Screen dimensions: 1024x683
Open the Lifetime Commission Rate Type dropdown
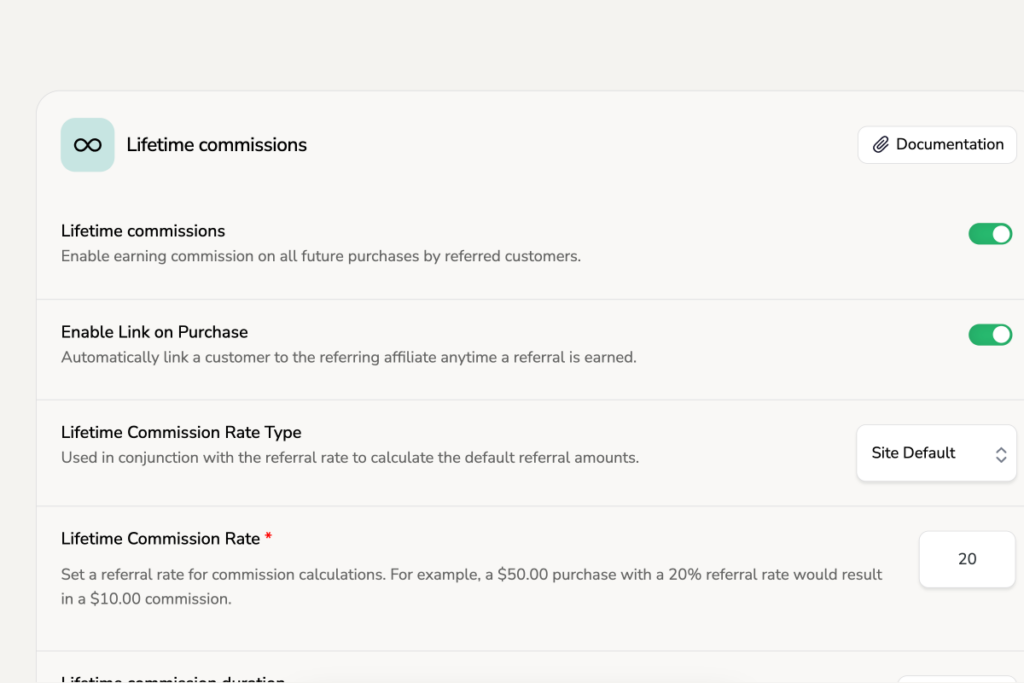936,453
